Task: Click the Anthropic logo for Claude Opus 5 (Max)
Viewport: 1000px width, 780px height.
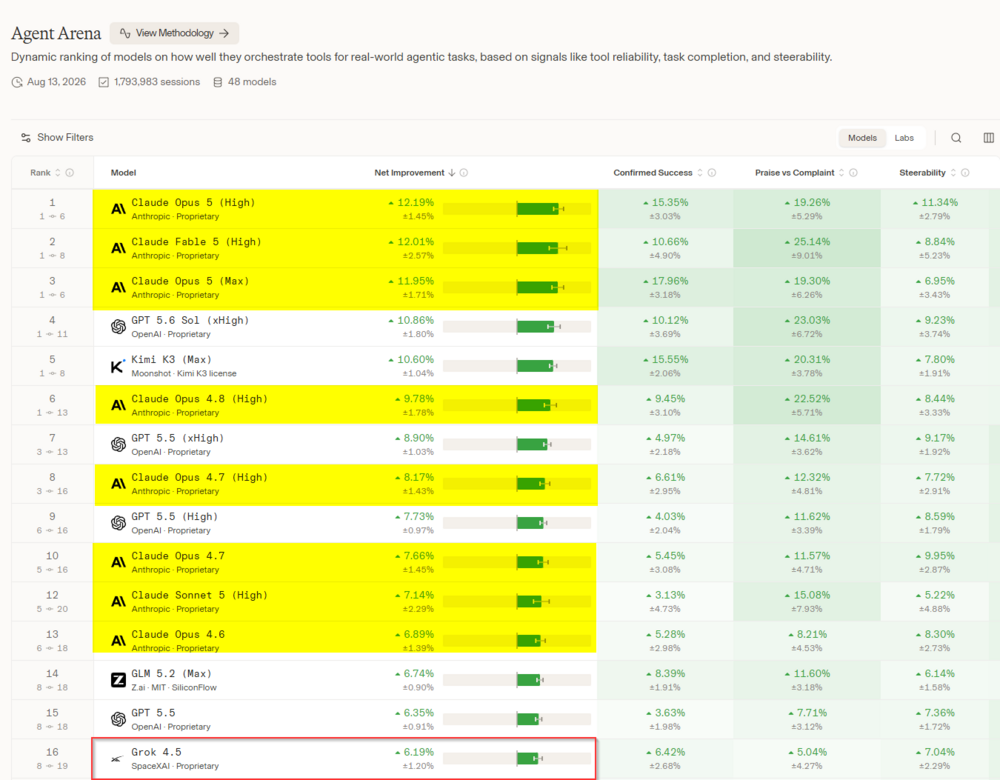Action: pyautogui.click(x=118, y=287)
